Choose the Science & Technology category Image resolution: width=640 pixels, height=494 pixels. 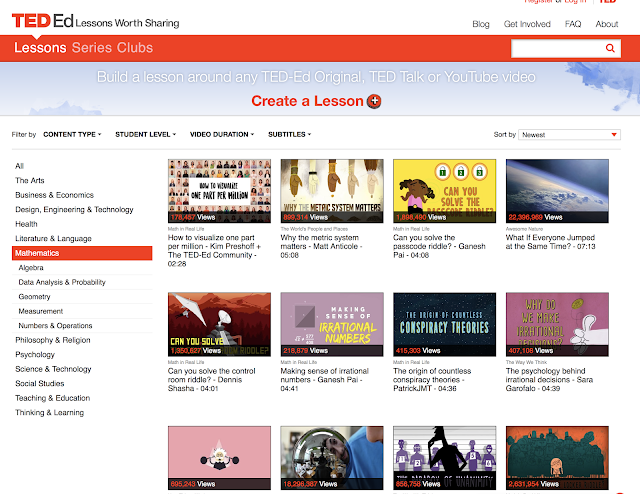coord(53,369)
